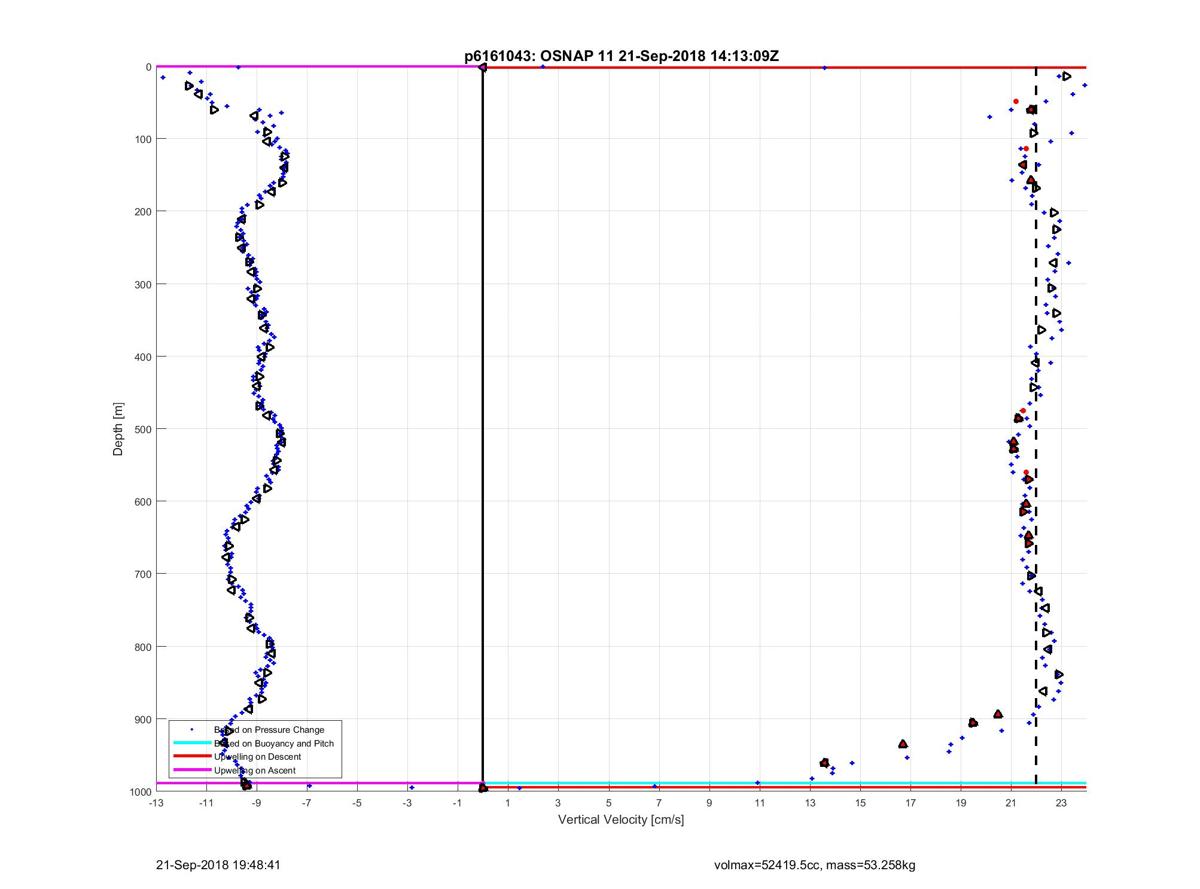Click the x-axis tick label "-3"
The height and width of the screenshot is (889, 1200).
pos(407,803)
